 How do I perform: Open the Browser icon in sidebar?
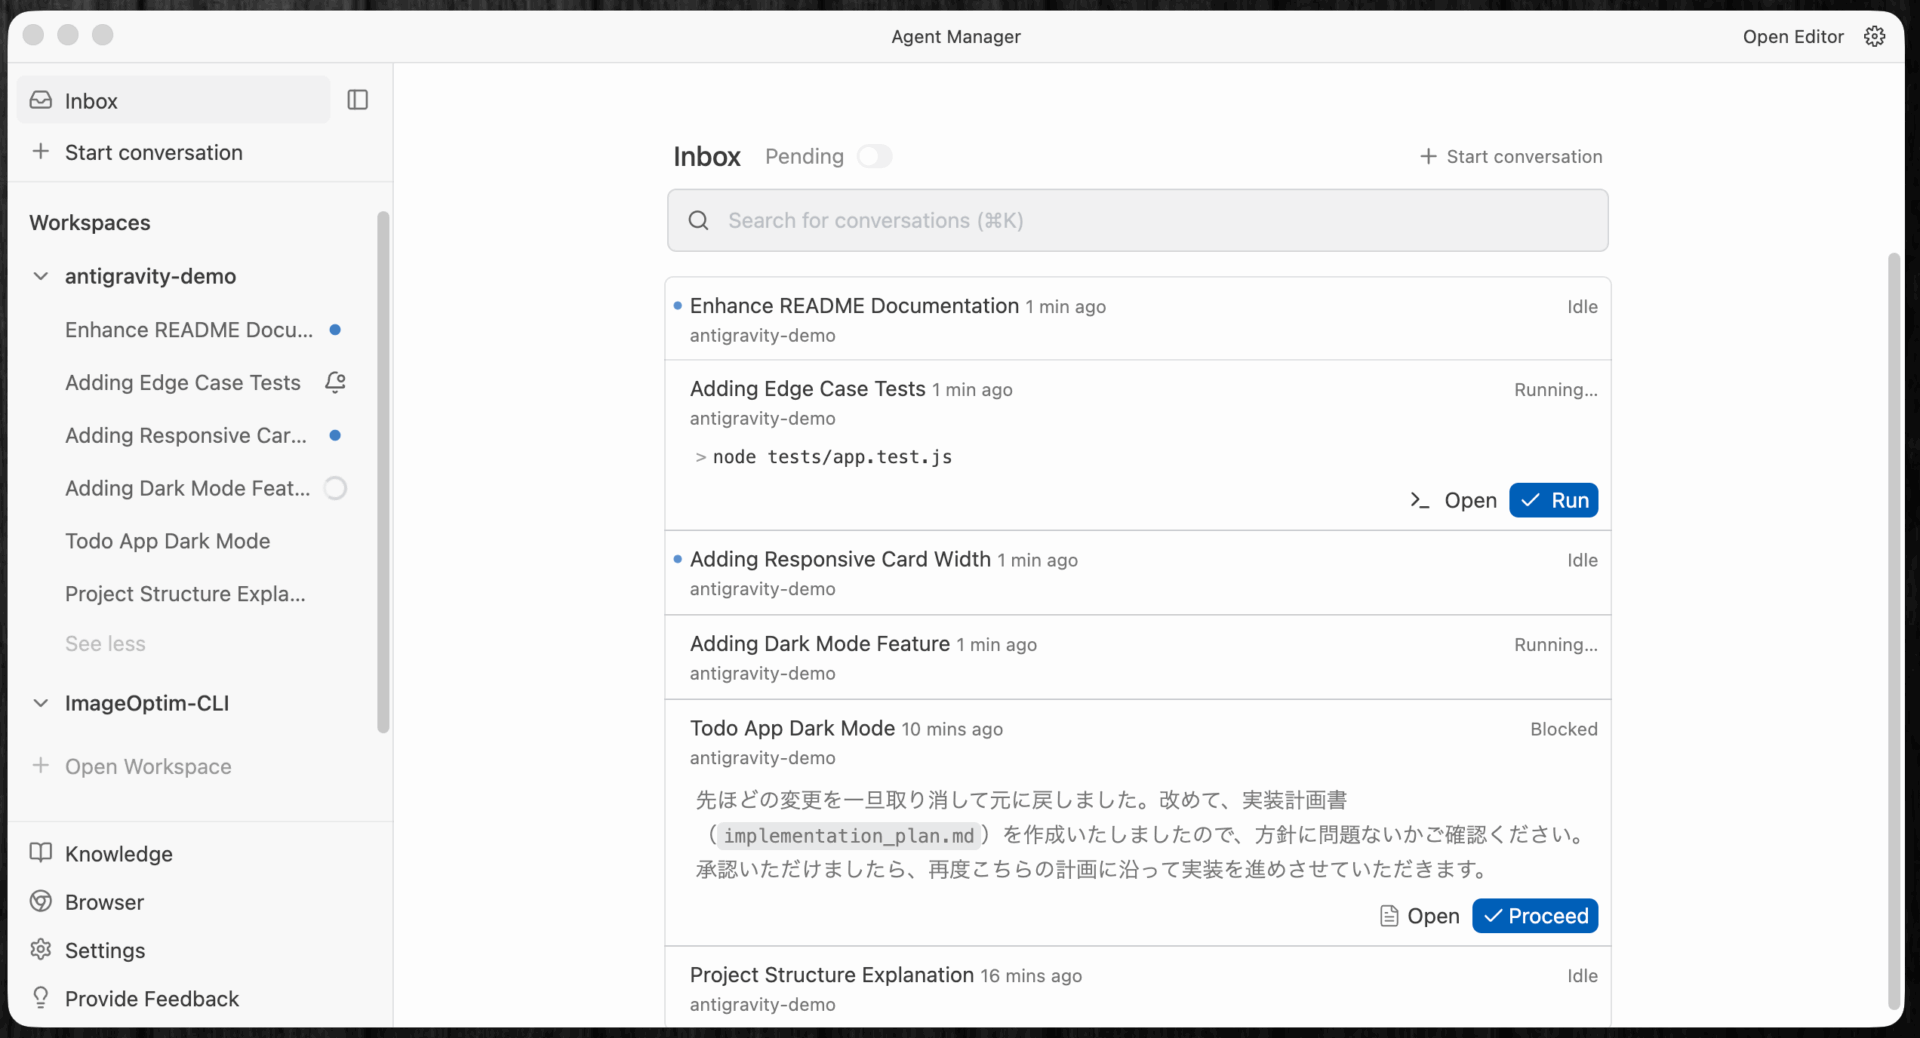pos(41,902)
